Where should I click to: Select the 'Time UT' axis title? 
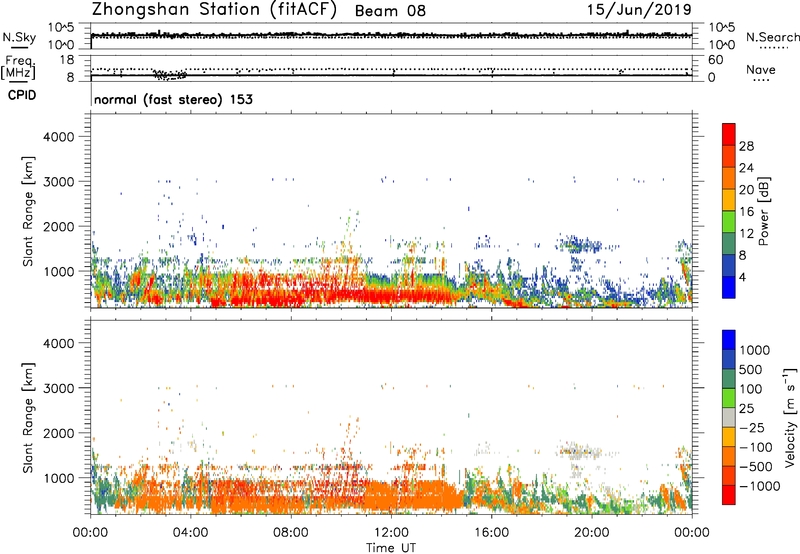click(x=391, y=548)
